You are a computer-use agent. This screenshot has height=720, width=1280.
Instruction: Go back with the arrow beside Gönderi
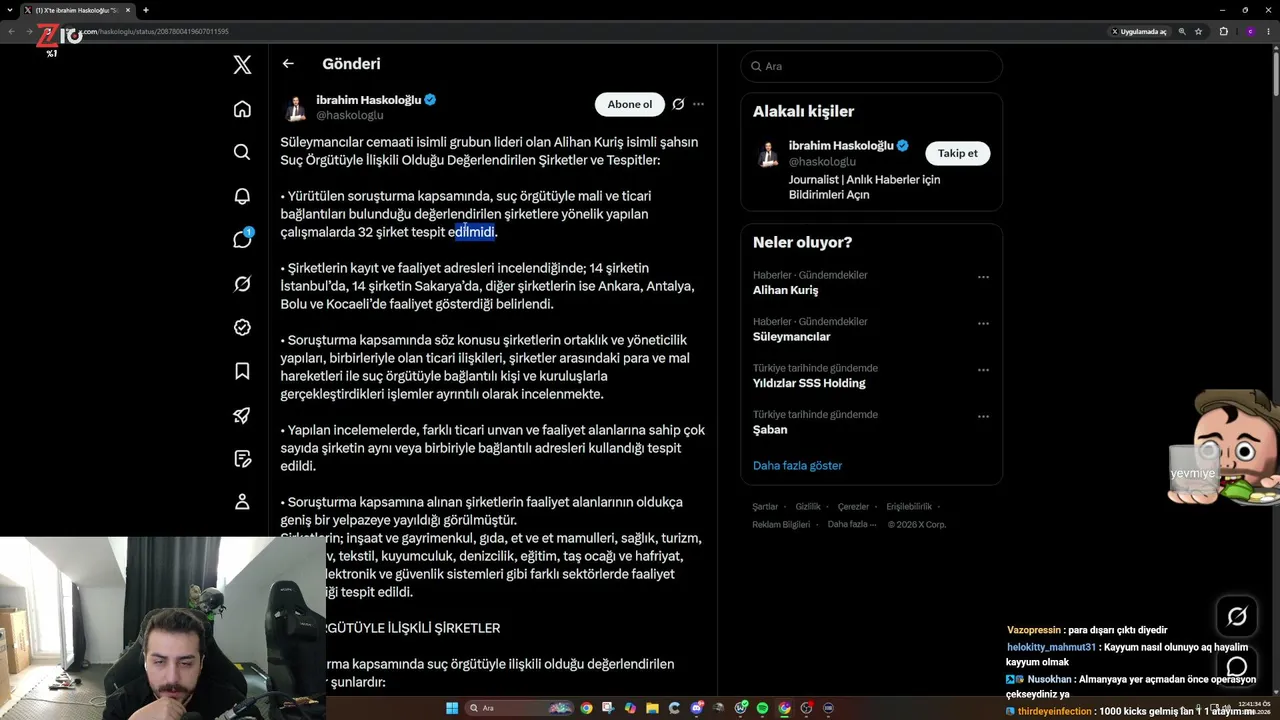[x=288, y=64]
